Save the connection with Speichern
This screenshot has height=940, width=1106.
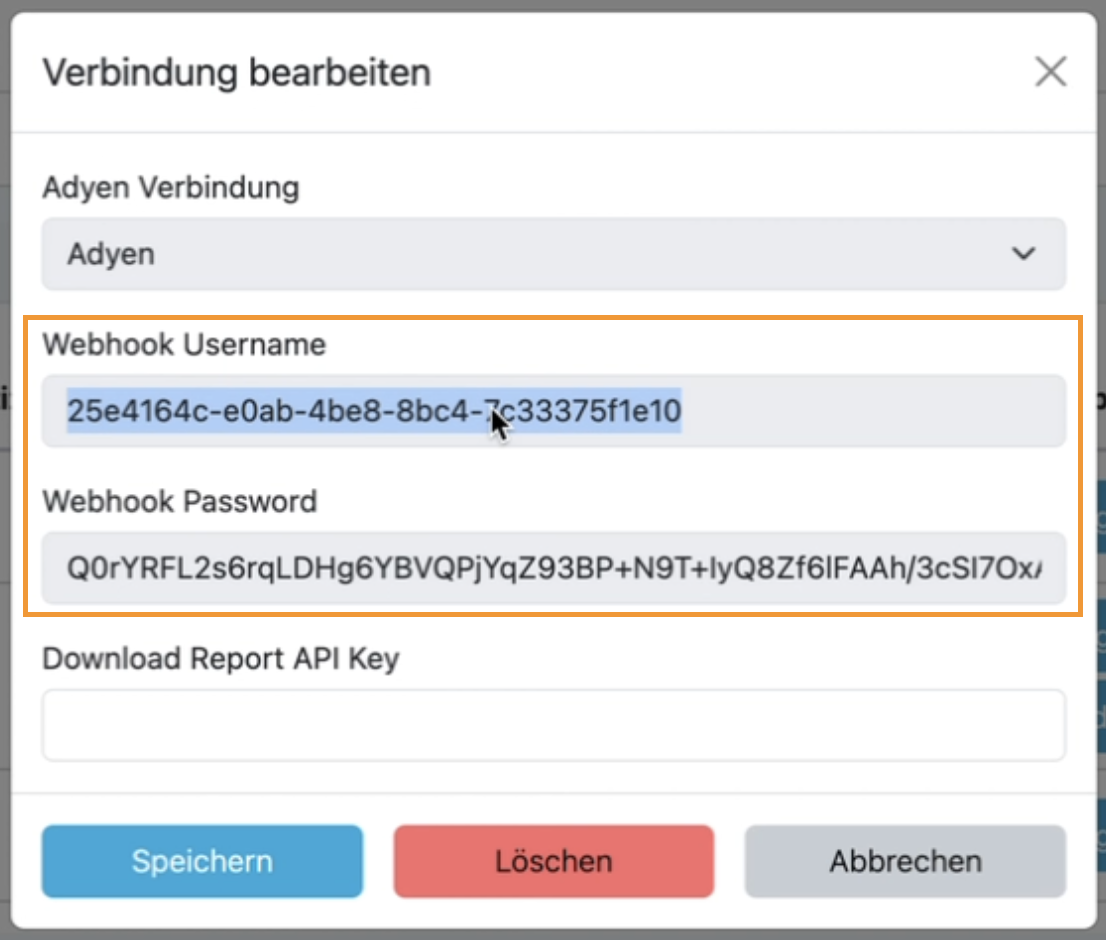click(201, 861)
